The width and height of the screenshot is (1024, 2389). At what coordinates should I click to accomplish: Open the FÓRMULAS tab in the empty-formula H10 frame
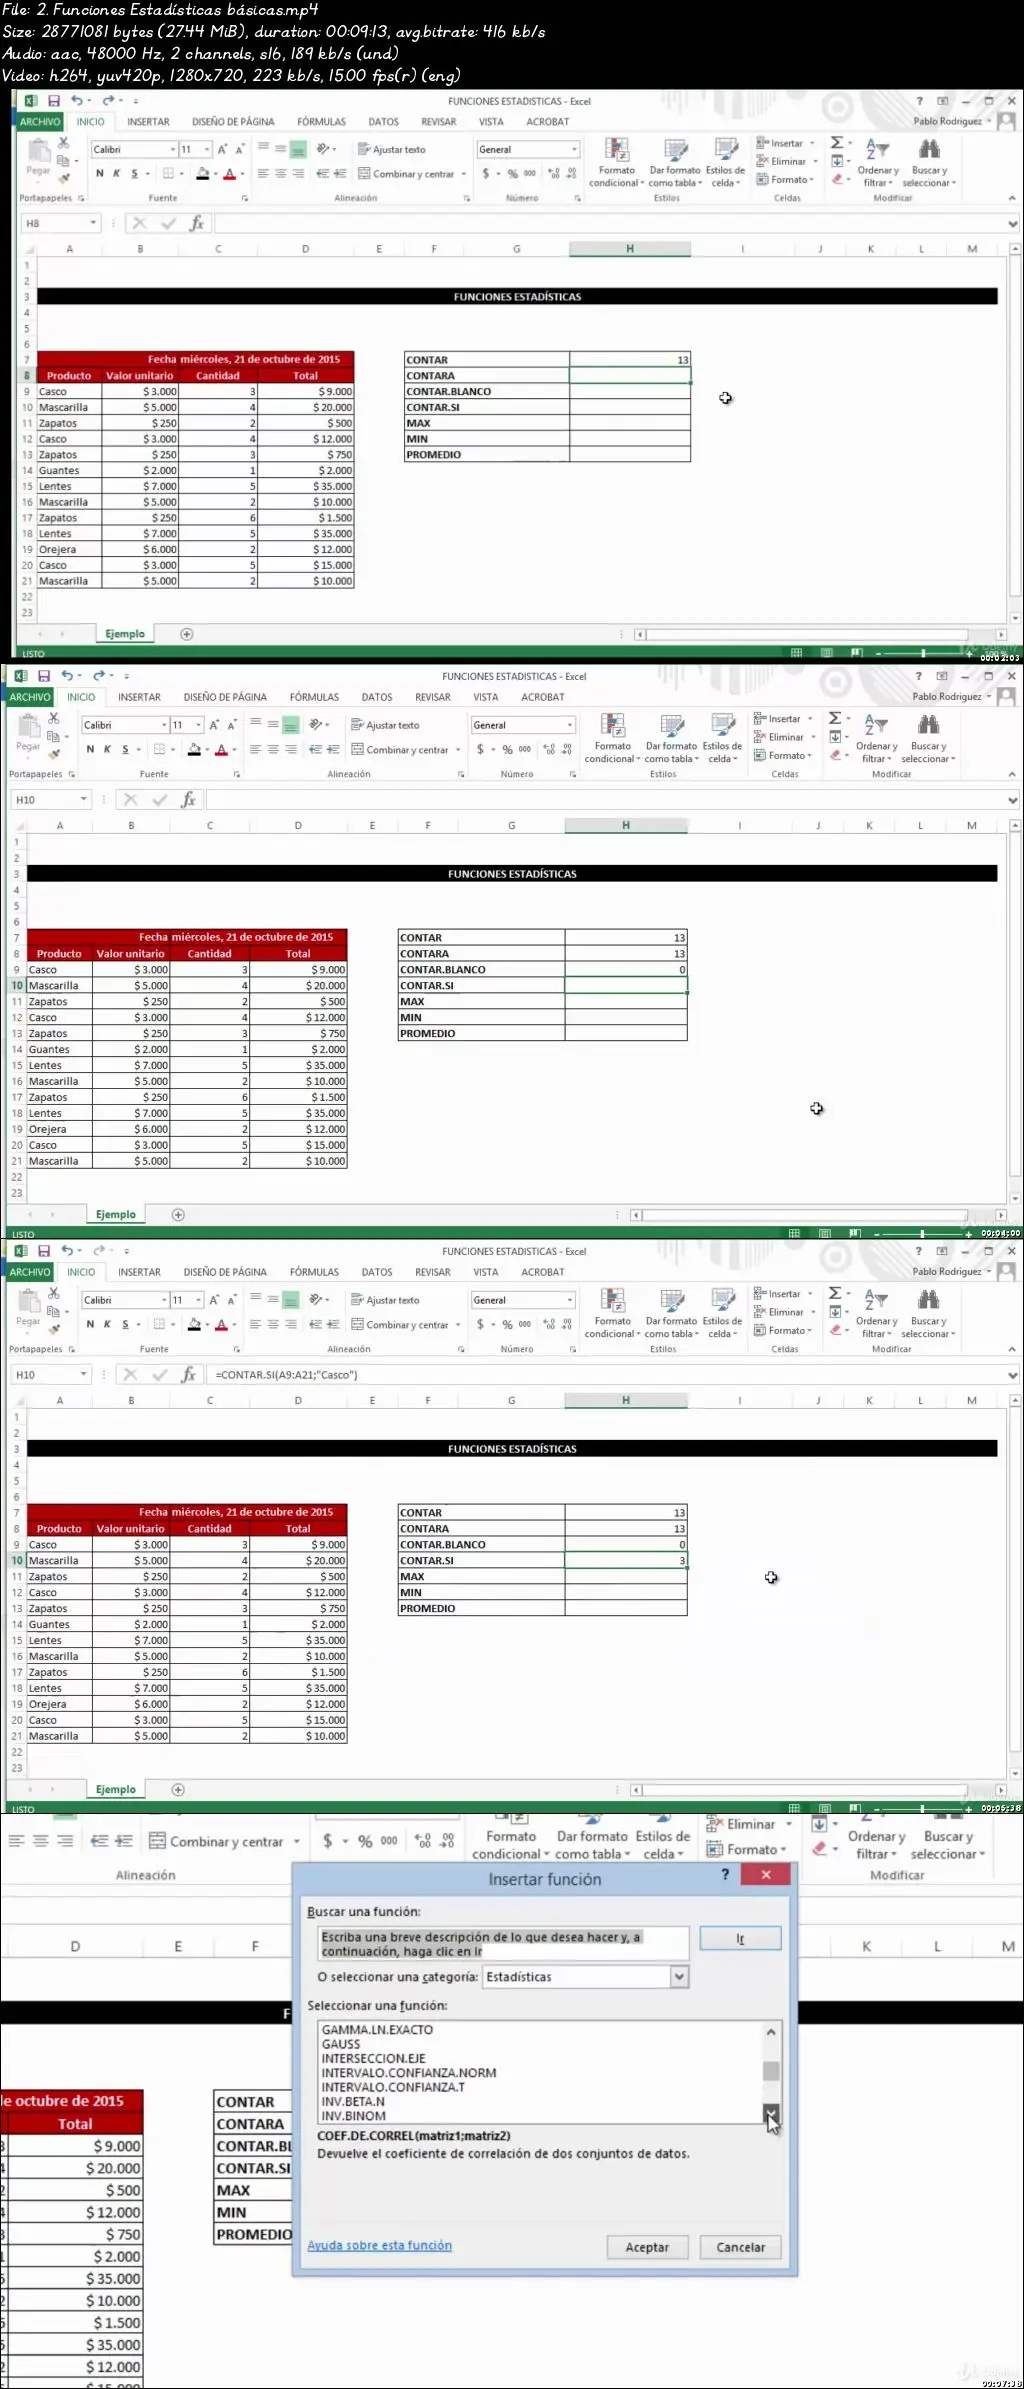click(x=314, y=697)
